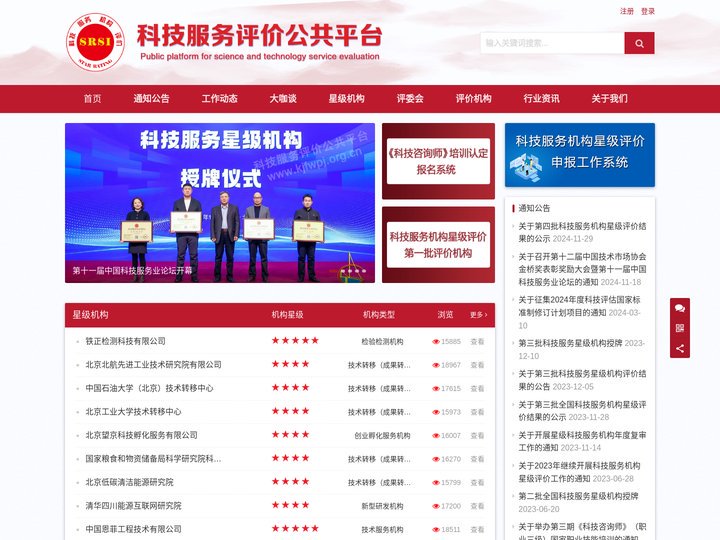Screen dimensions: 720x540
Task: Go to 首页 in navigation bar
Action: (x=92, y=98)
